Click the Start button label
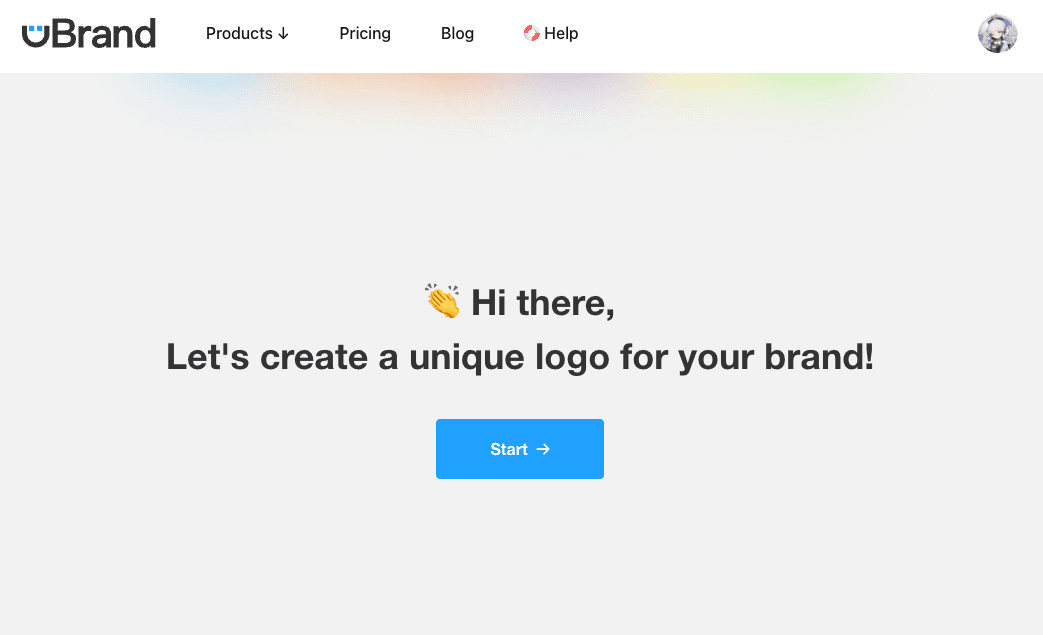 pyautogui.click(x=509, y=449)
